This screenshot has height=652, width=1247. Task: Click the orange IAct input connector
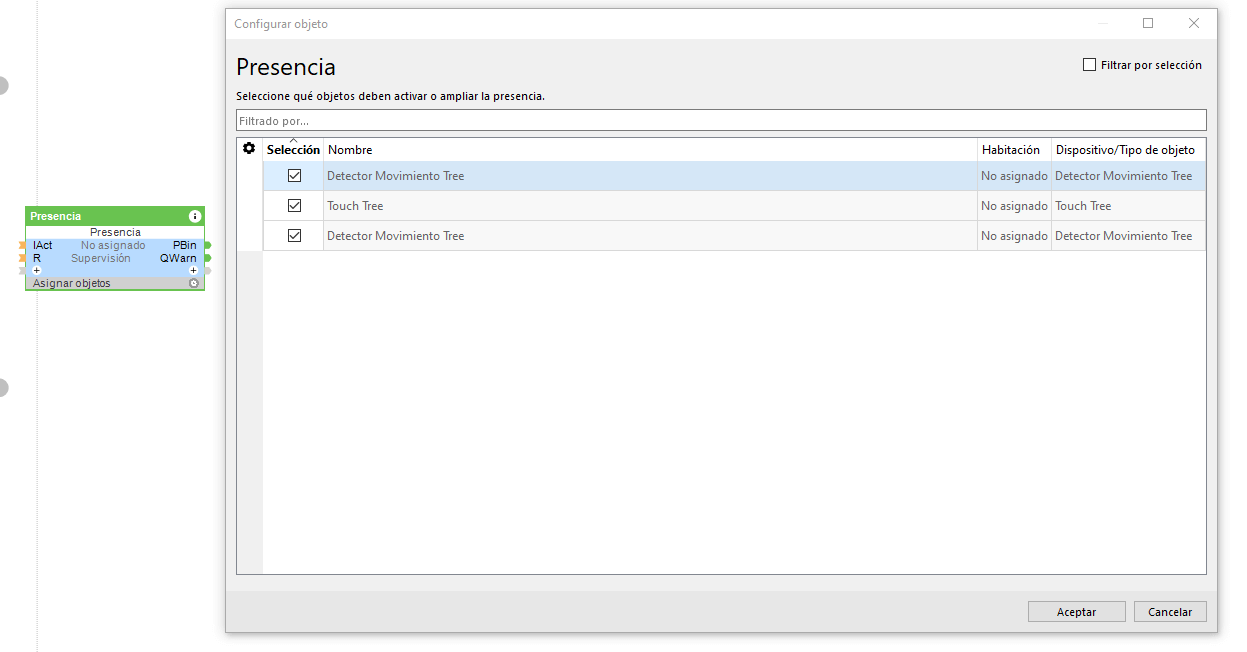tap(22, 245)
